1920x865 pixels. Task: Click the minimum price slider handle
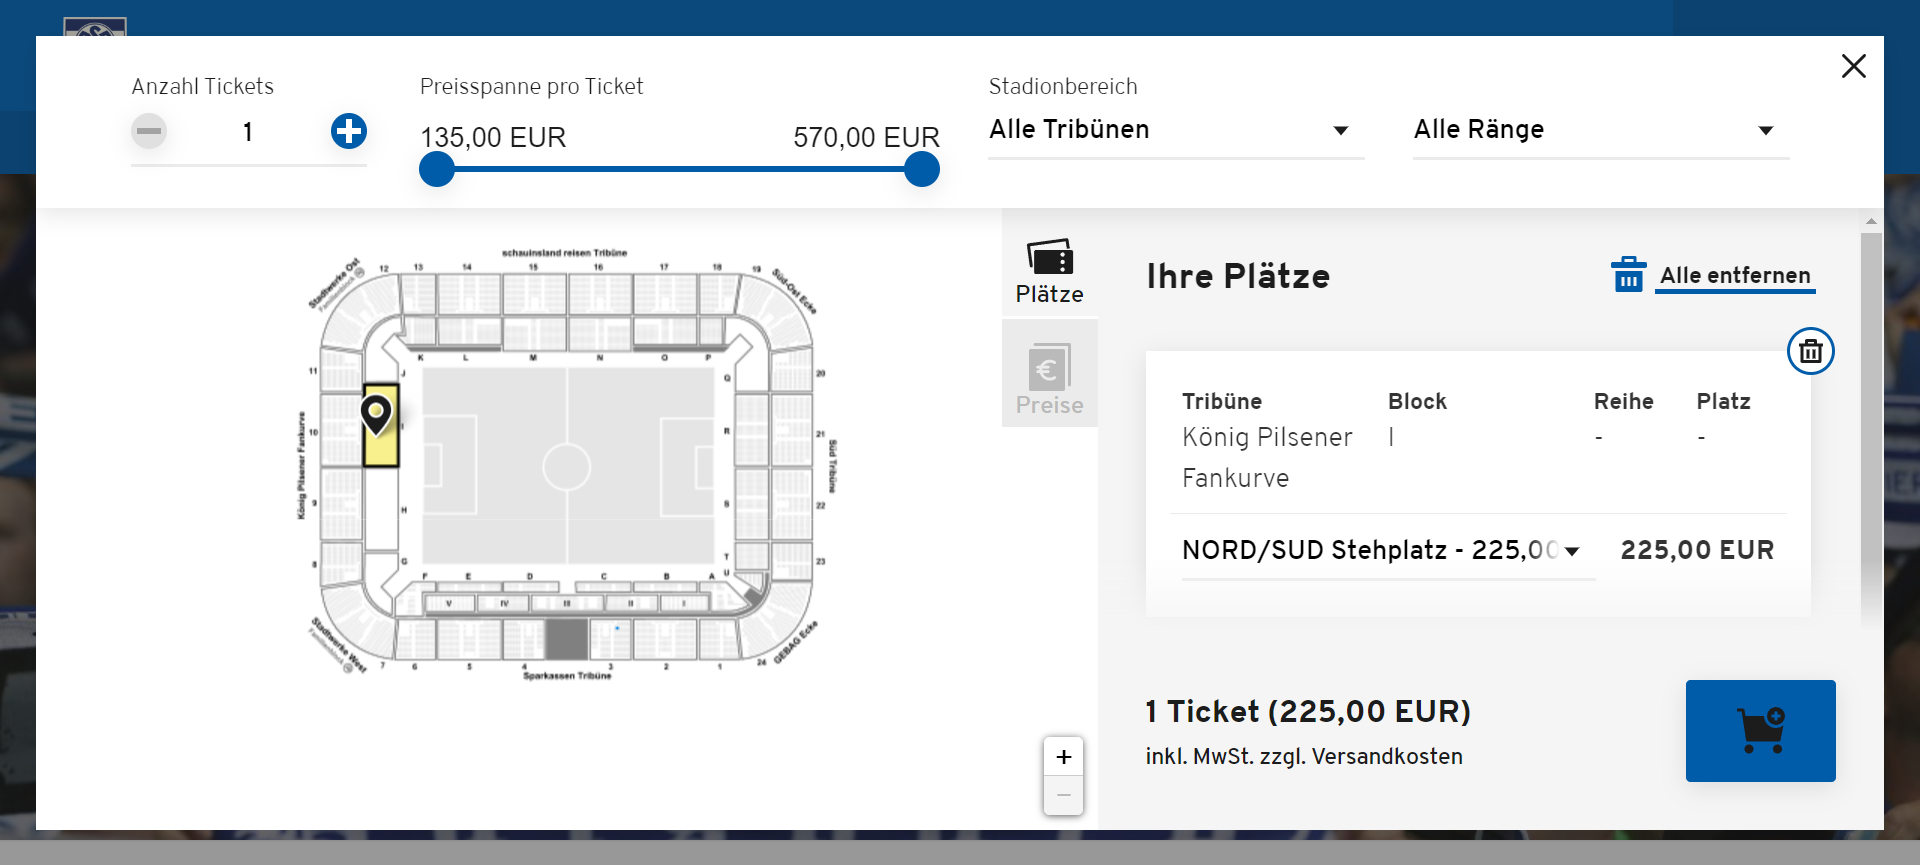click(x=437, y=169)
